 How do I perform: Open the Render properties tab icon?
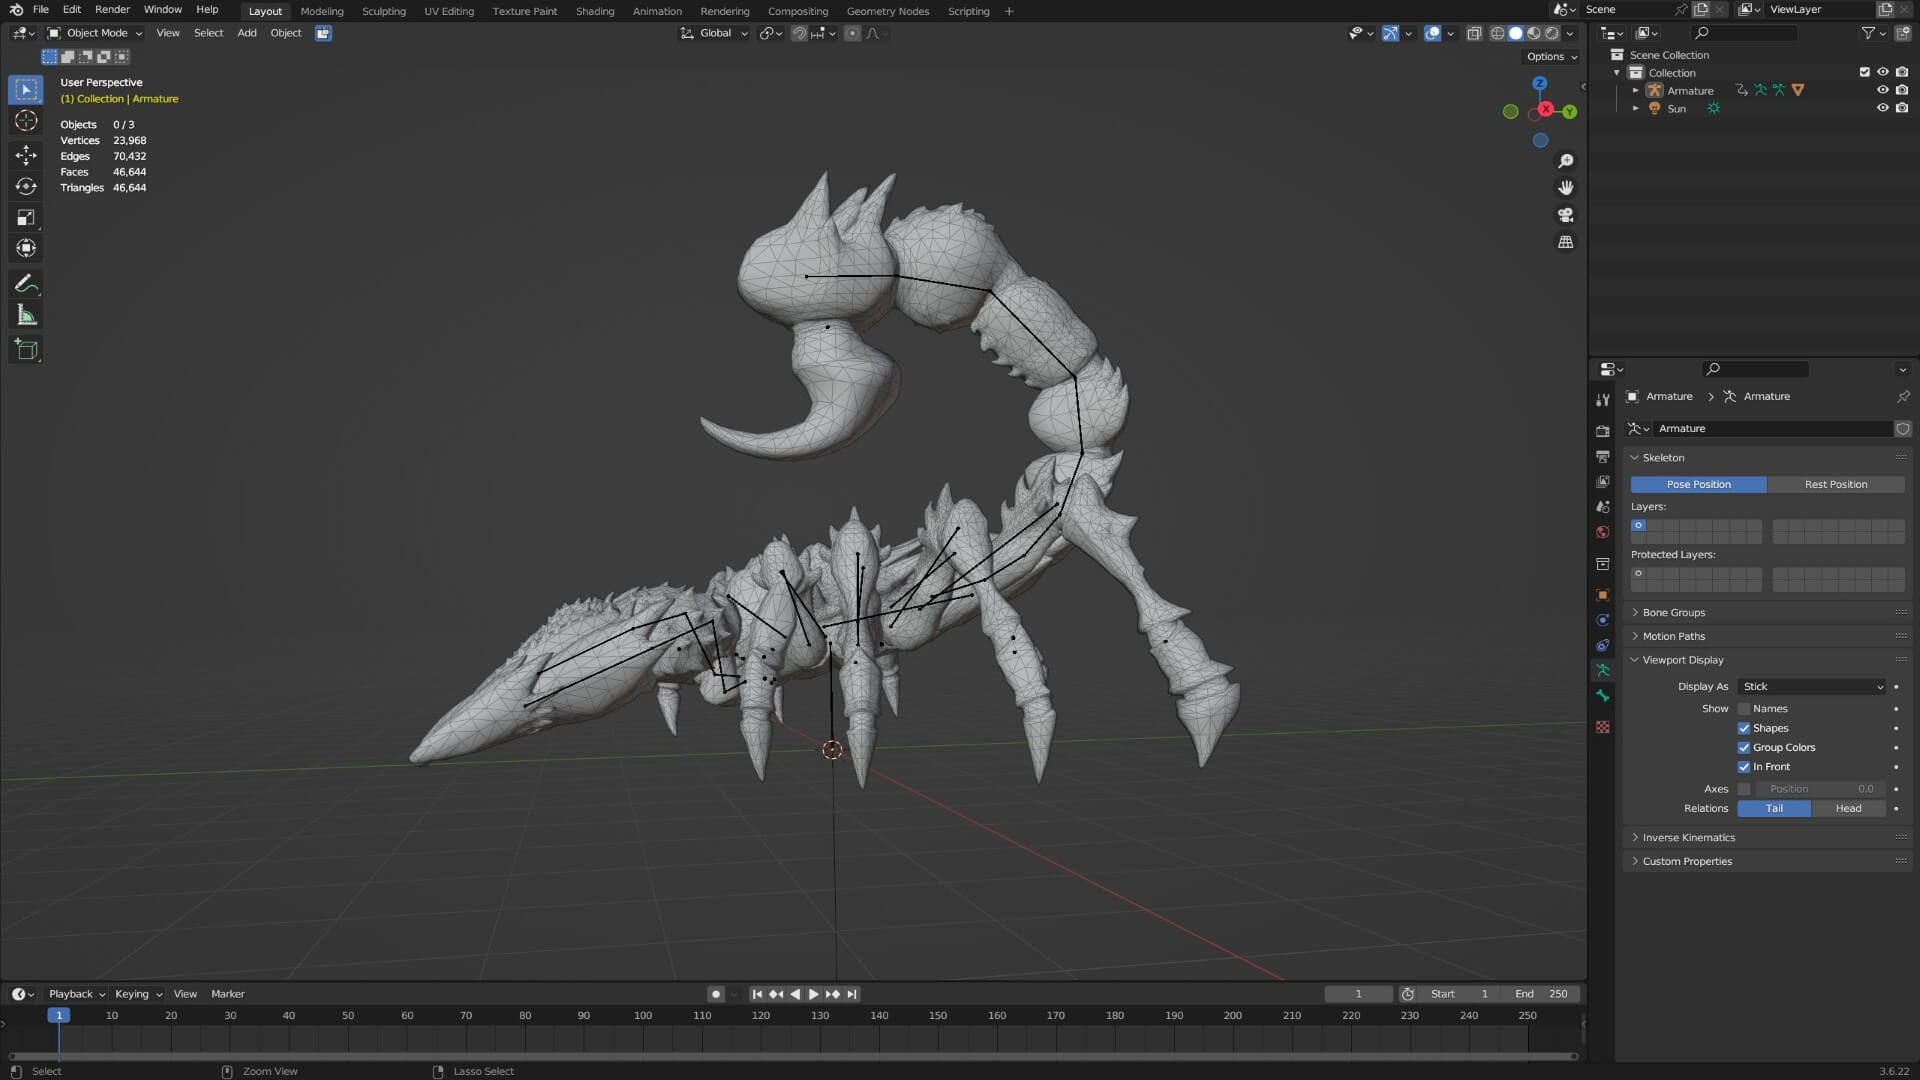tap(1603, 431)
